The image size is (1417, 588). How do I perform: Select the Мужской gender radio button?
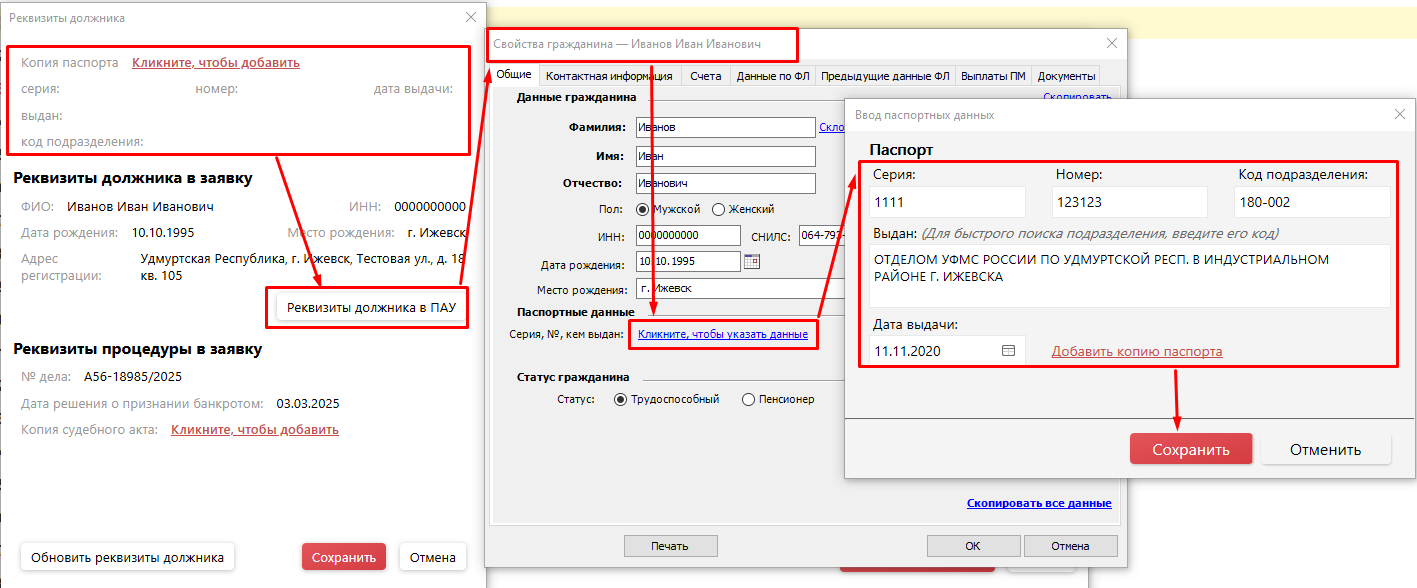pyautogui.click(x=642, y=209)
